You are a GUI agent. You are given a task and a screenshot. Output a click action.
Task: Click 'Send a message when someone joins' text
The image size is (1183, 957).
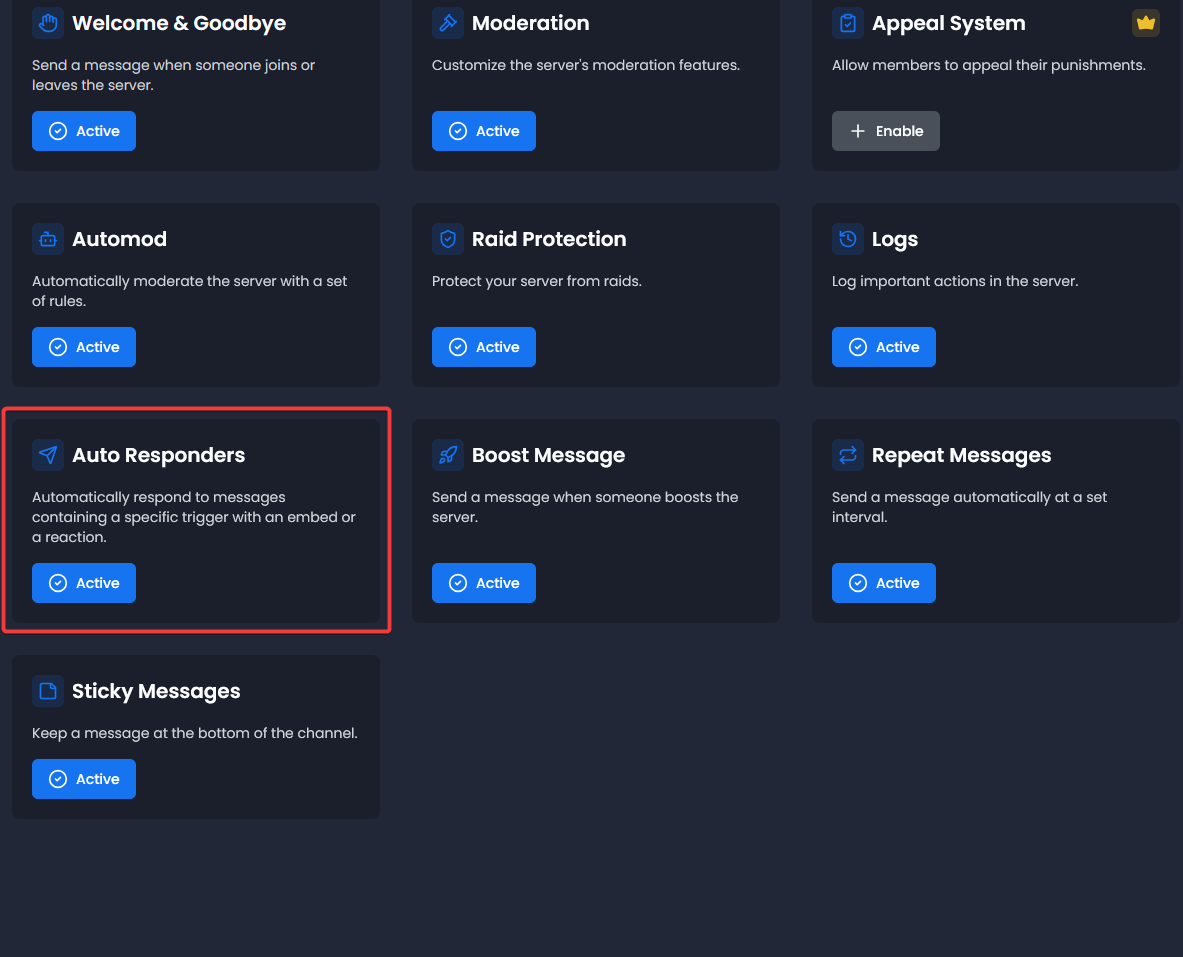click(x=174, y=75)
